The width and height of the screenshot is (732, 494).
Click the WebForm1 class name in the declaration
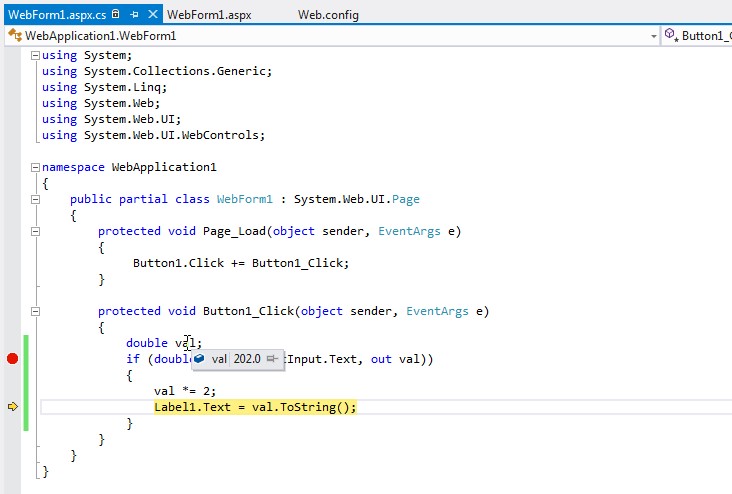click(x=245, y=199)
